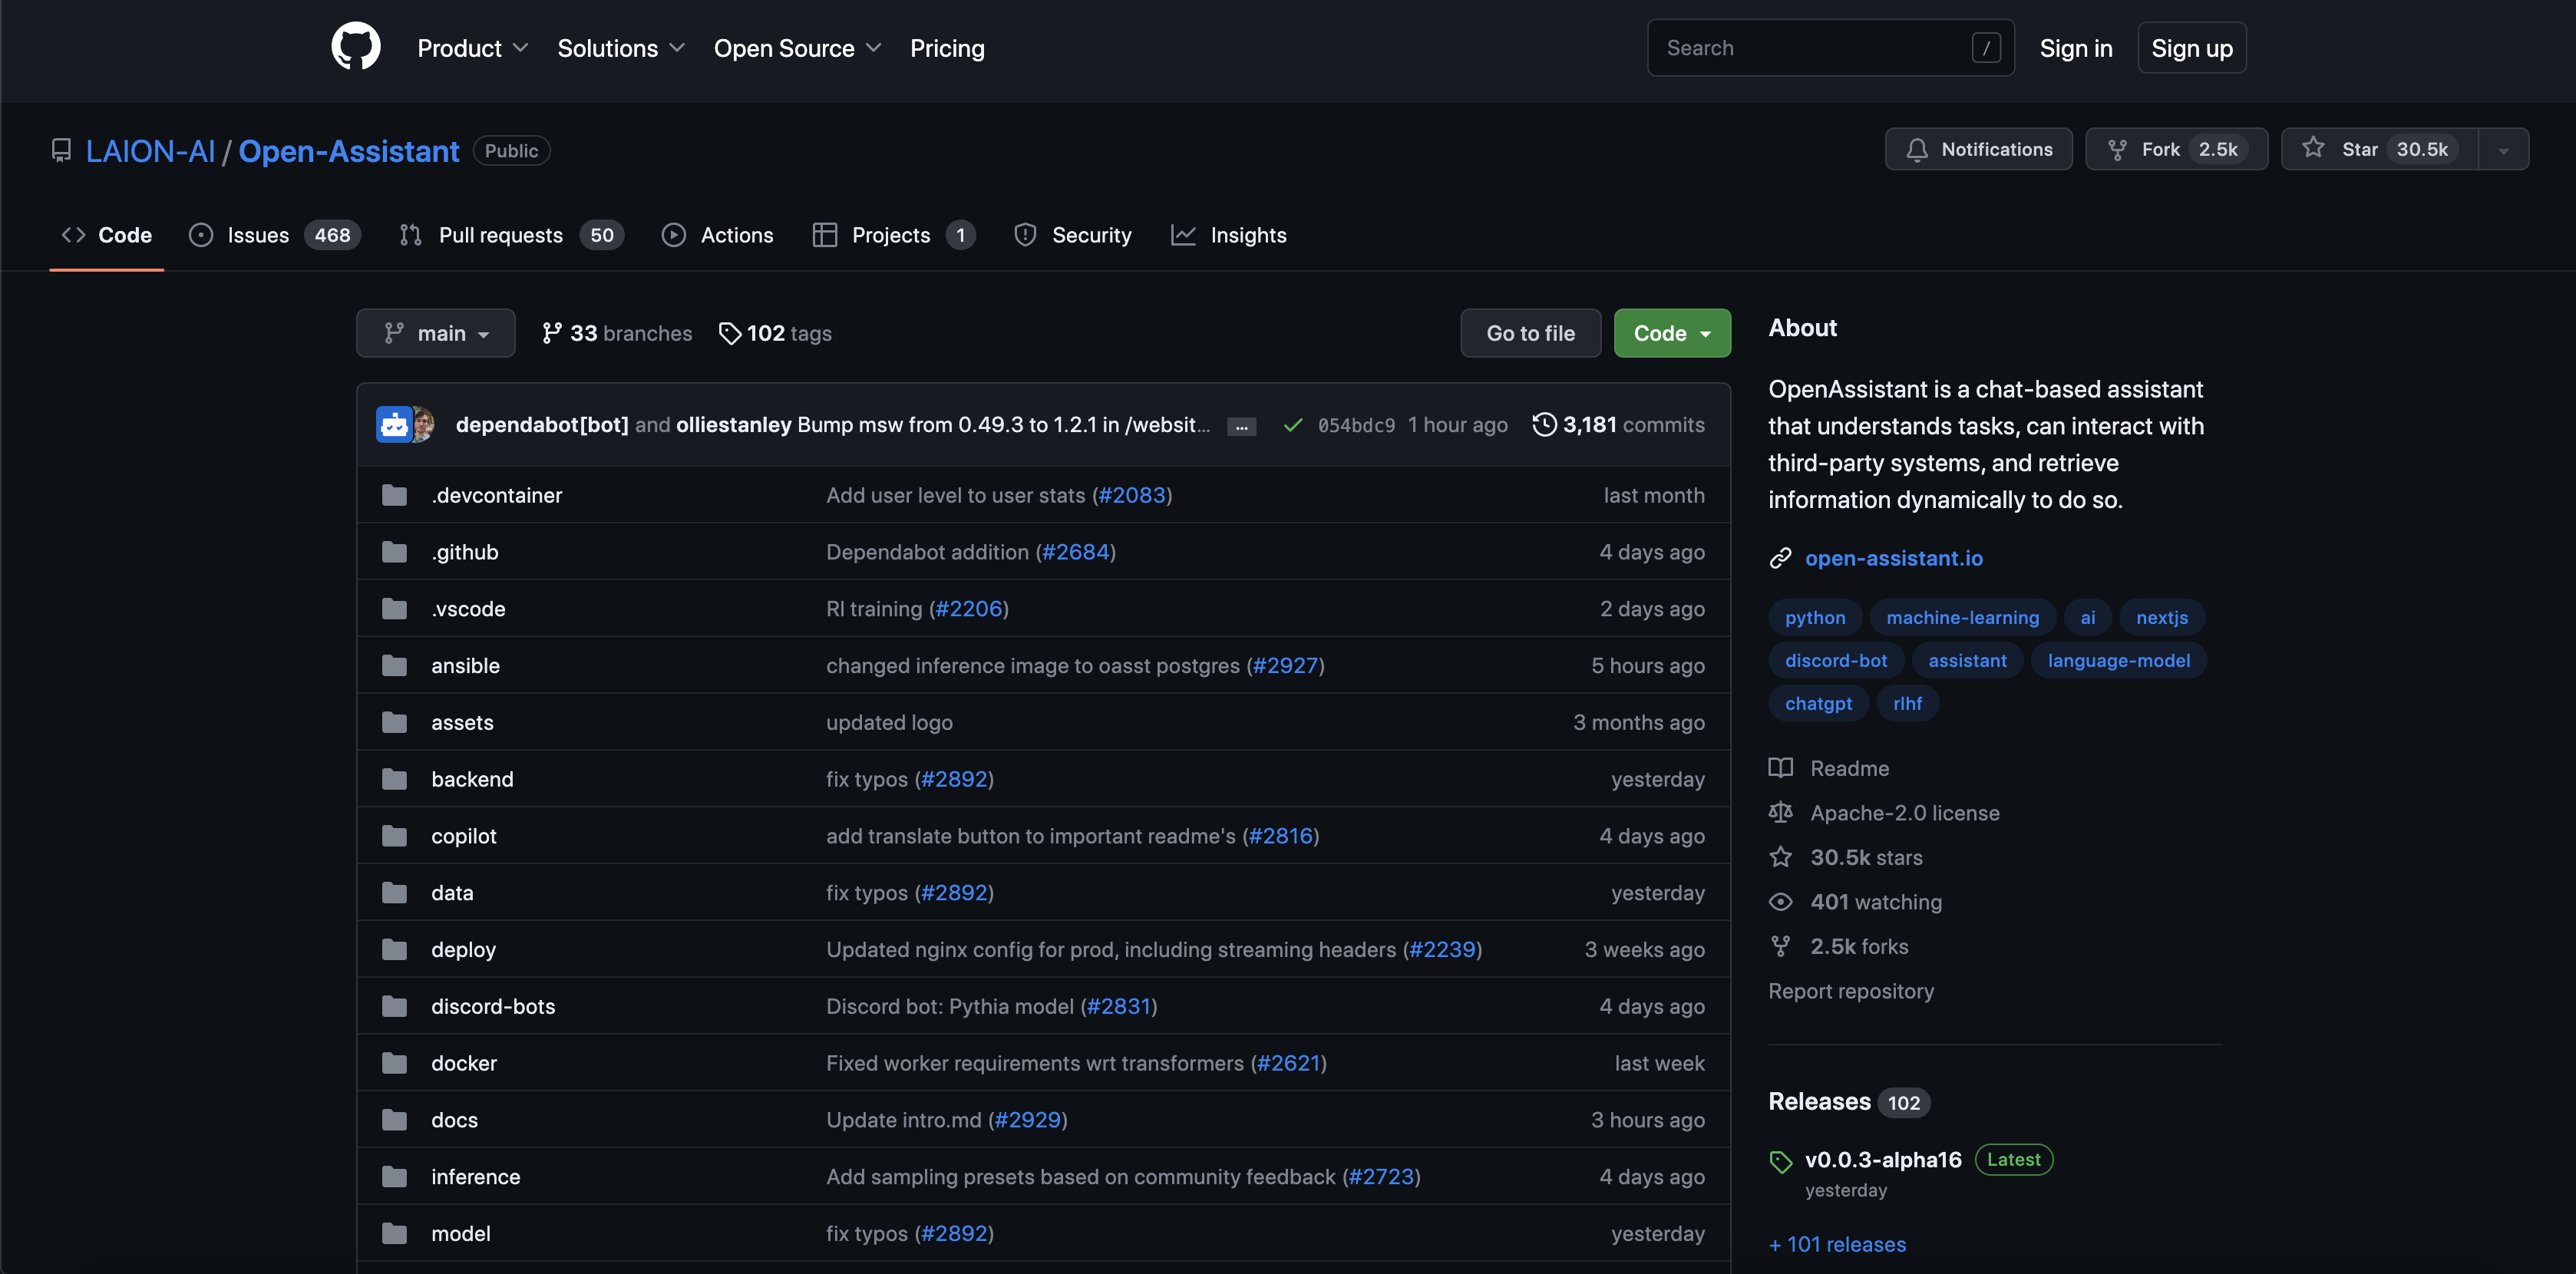
Task: Expand the Solutions menu
Action: 621,48
